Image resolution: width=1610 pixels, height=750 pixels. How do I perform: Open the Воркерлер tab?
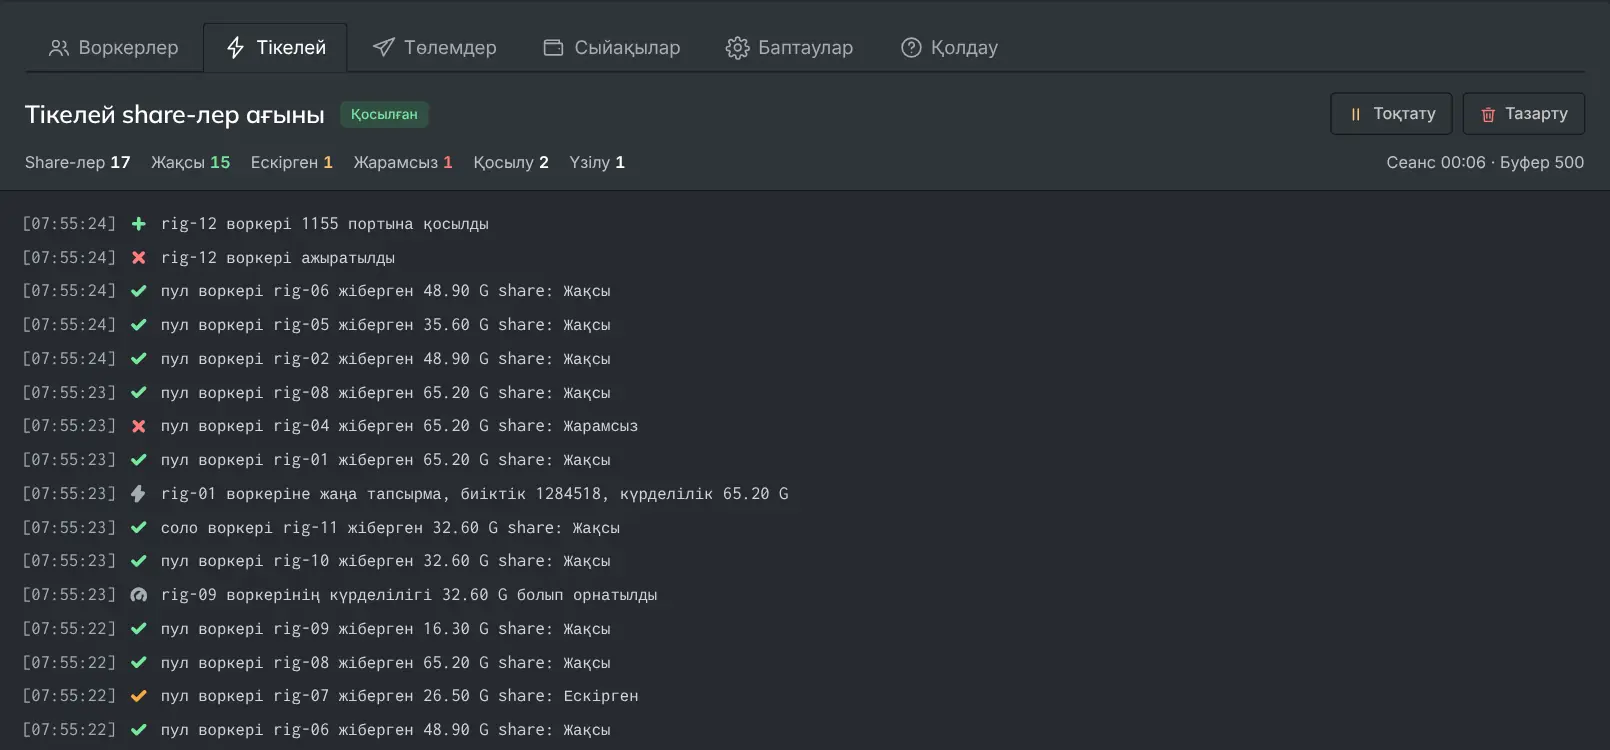pos(114,48)
